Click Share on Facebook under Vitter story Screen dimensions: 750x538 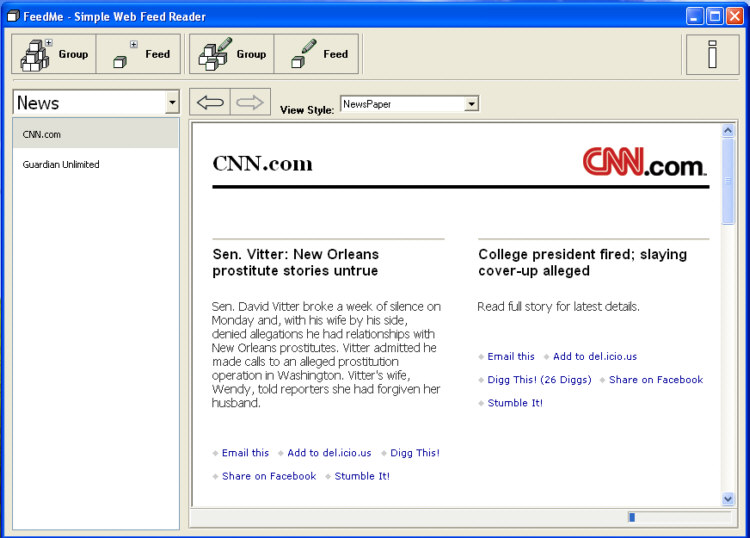tap(269, 476)
